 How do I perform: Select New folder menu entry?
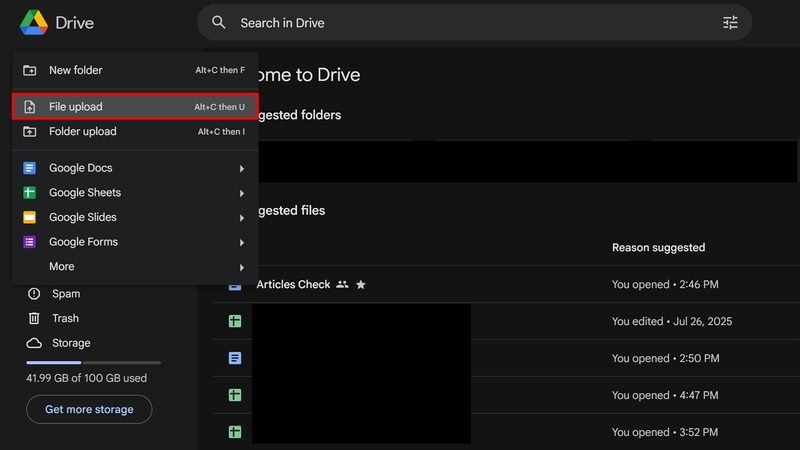click(135, 70)
